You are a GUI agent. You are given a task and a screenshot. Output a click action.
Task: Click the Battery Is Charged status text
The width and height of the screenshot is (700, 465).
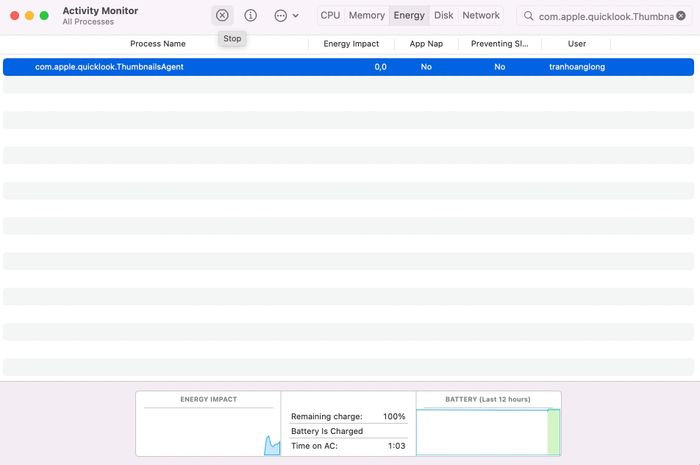tap(327, 431)
